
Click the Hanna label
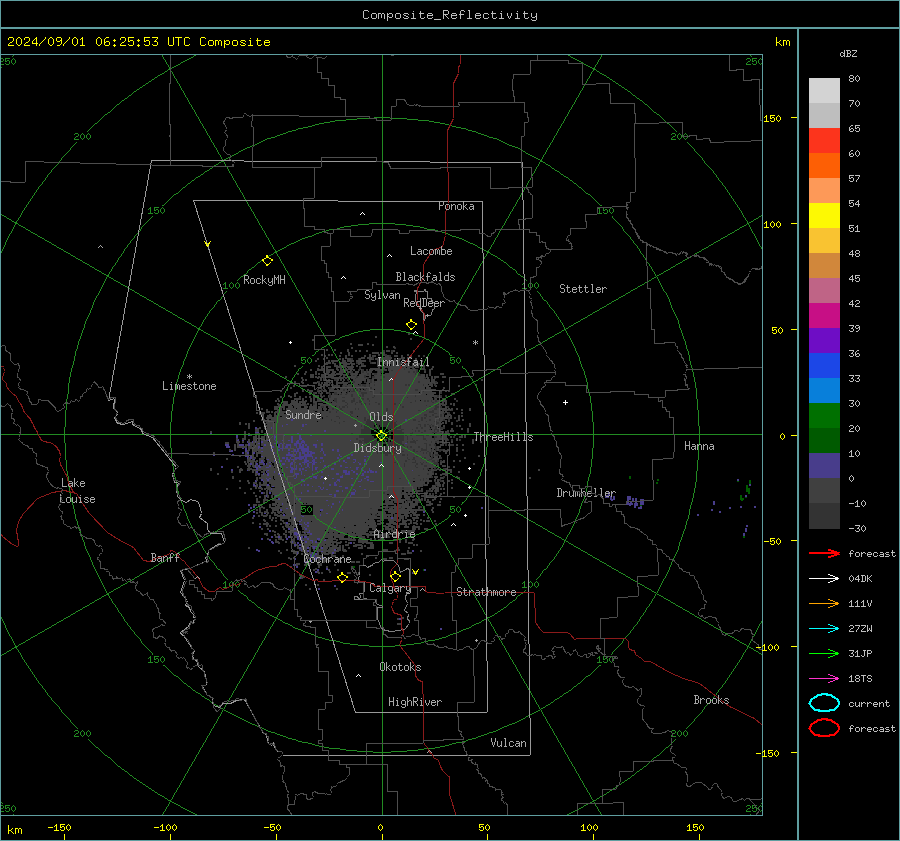(699, 446)
